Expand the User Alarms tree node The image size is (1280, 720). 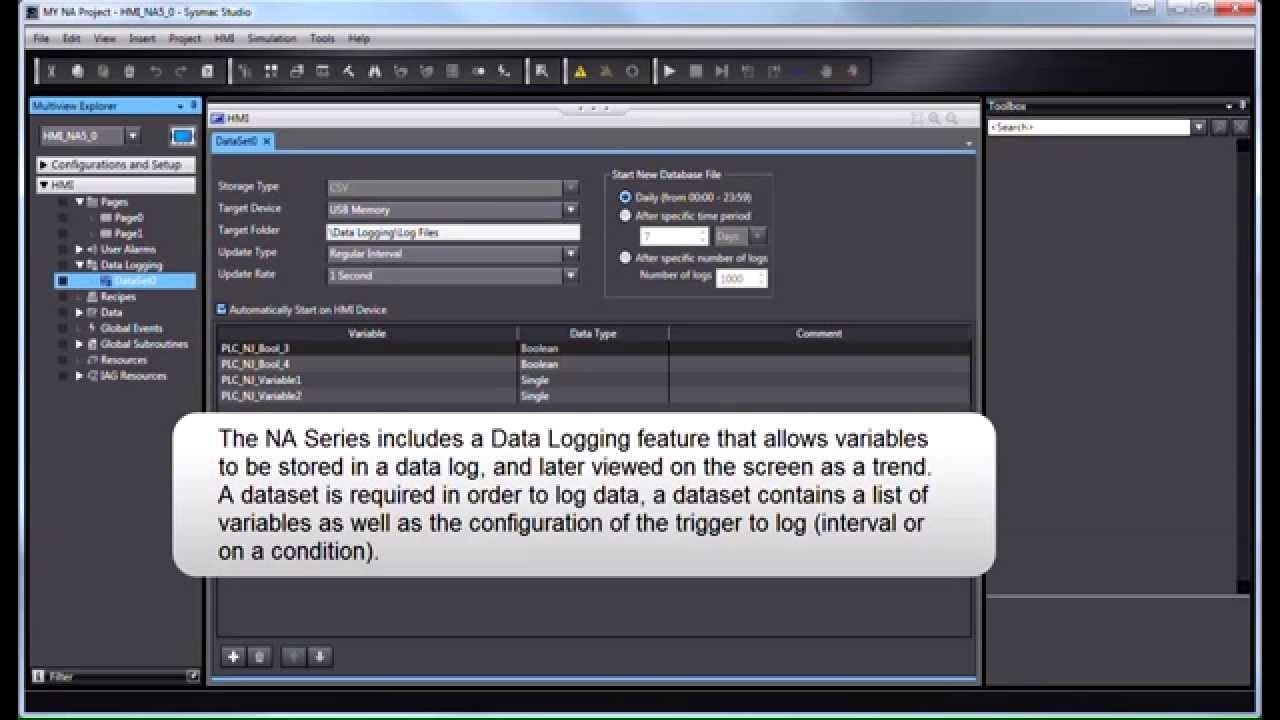point(80,250)
